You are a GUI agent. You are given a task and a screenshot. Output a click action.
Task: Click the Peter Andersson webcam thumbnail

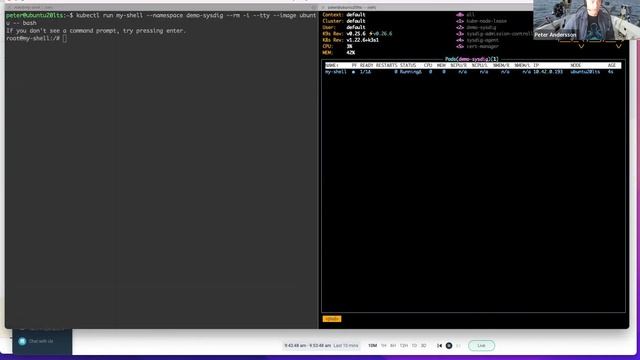coord(587,20)
